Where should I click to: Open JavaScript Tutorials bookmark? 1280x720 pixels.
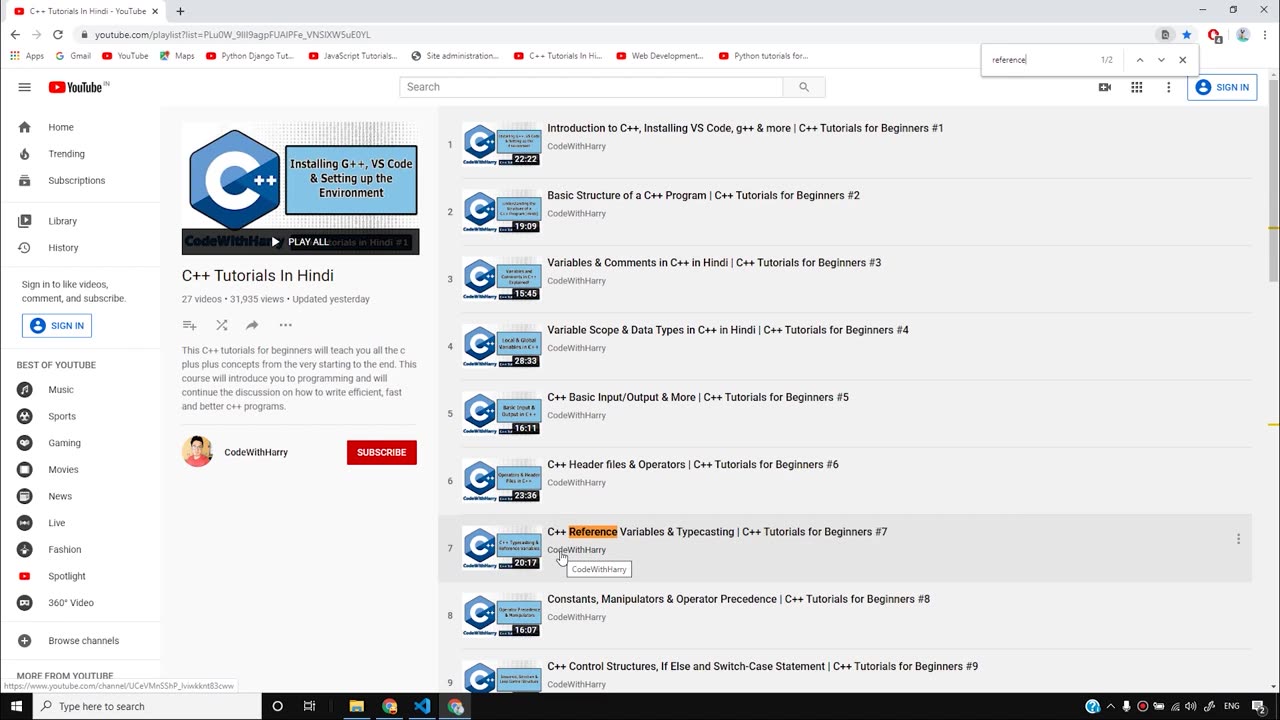point(353,56)
